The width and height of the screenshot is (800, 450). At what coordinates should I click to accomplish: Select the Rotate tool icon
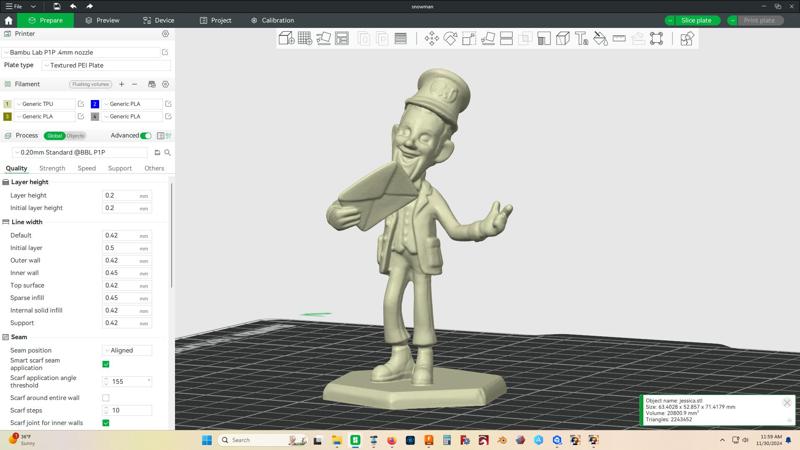click(450, 38)
